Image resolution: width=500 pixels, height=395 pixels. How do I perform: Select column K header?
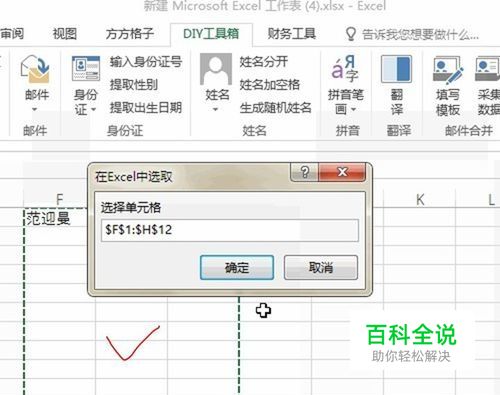(420, 199)
